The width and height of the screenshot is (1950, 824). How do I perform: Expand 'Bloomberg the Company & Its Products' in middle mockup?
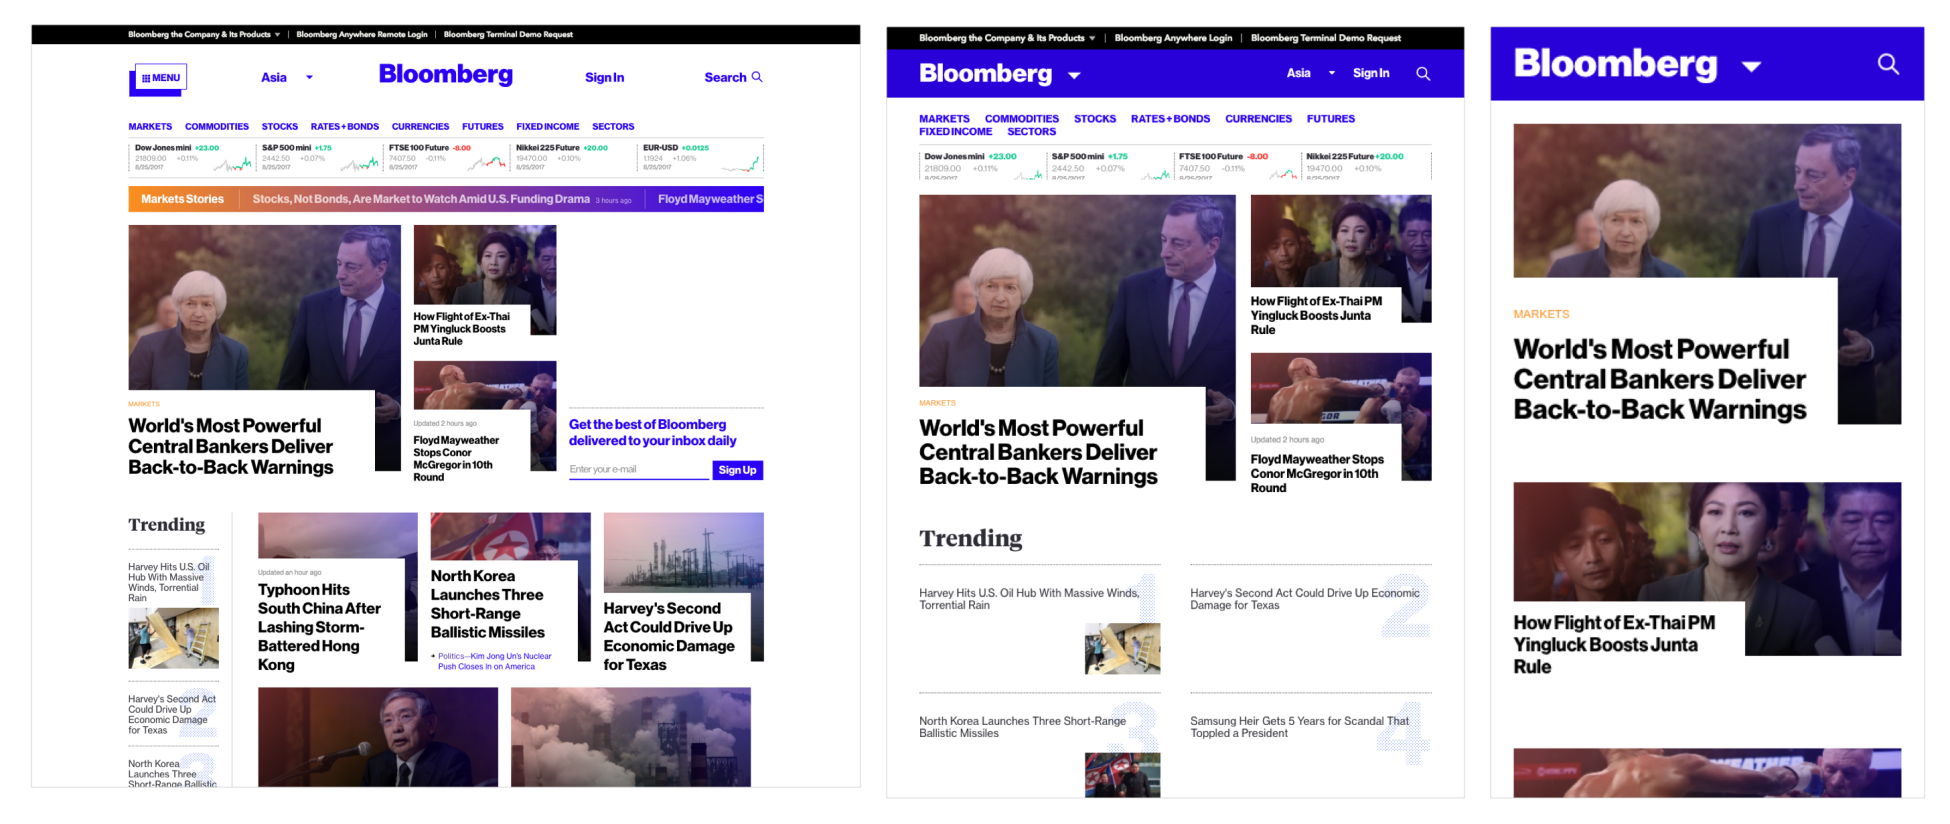coord(1007,38)
